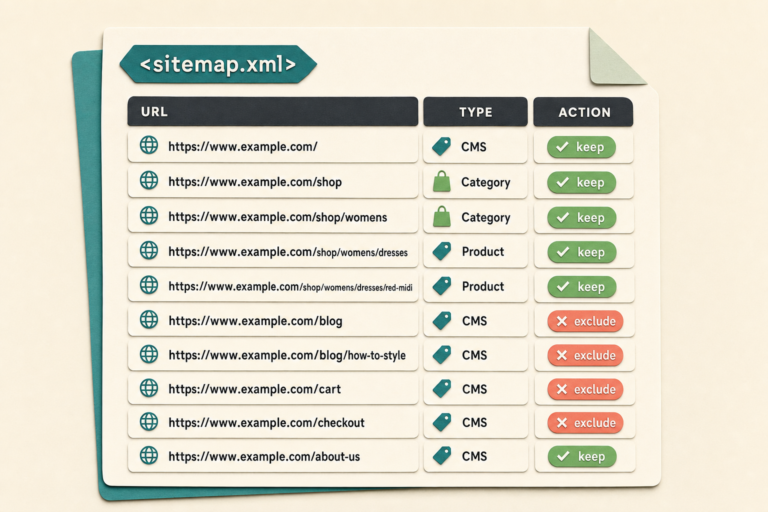Click the tag icon in the /cart row
The image size is (768, 512).
pyautogui.click(x=442, y=389)
